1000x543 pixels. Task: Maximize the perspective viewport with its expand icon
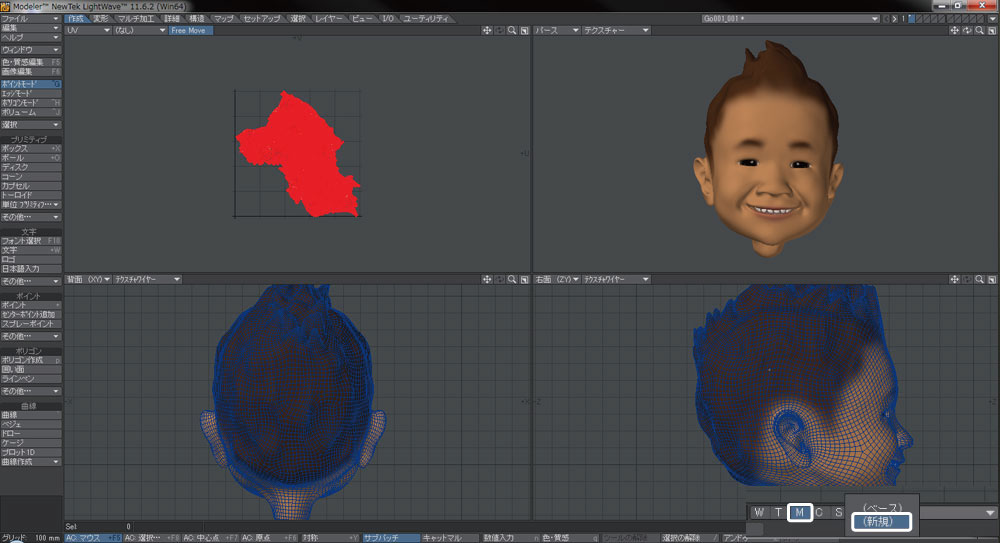click(992, 31)
